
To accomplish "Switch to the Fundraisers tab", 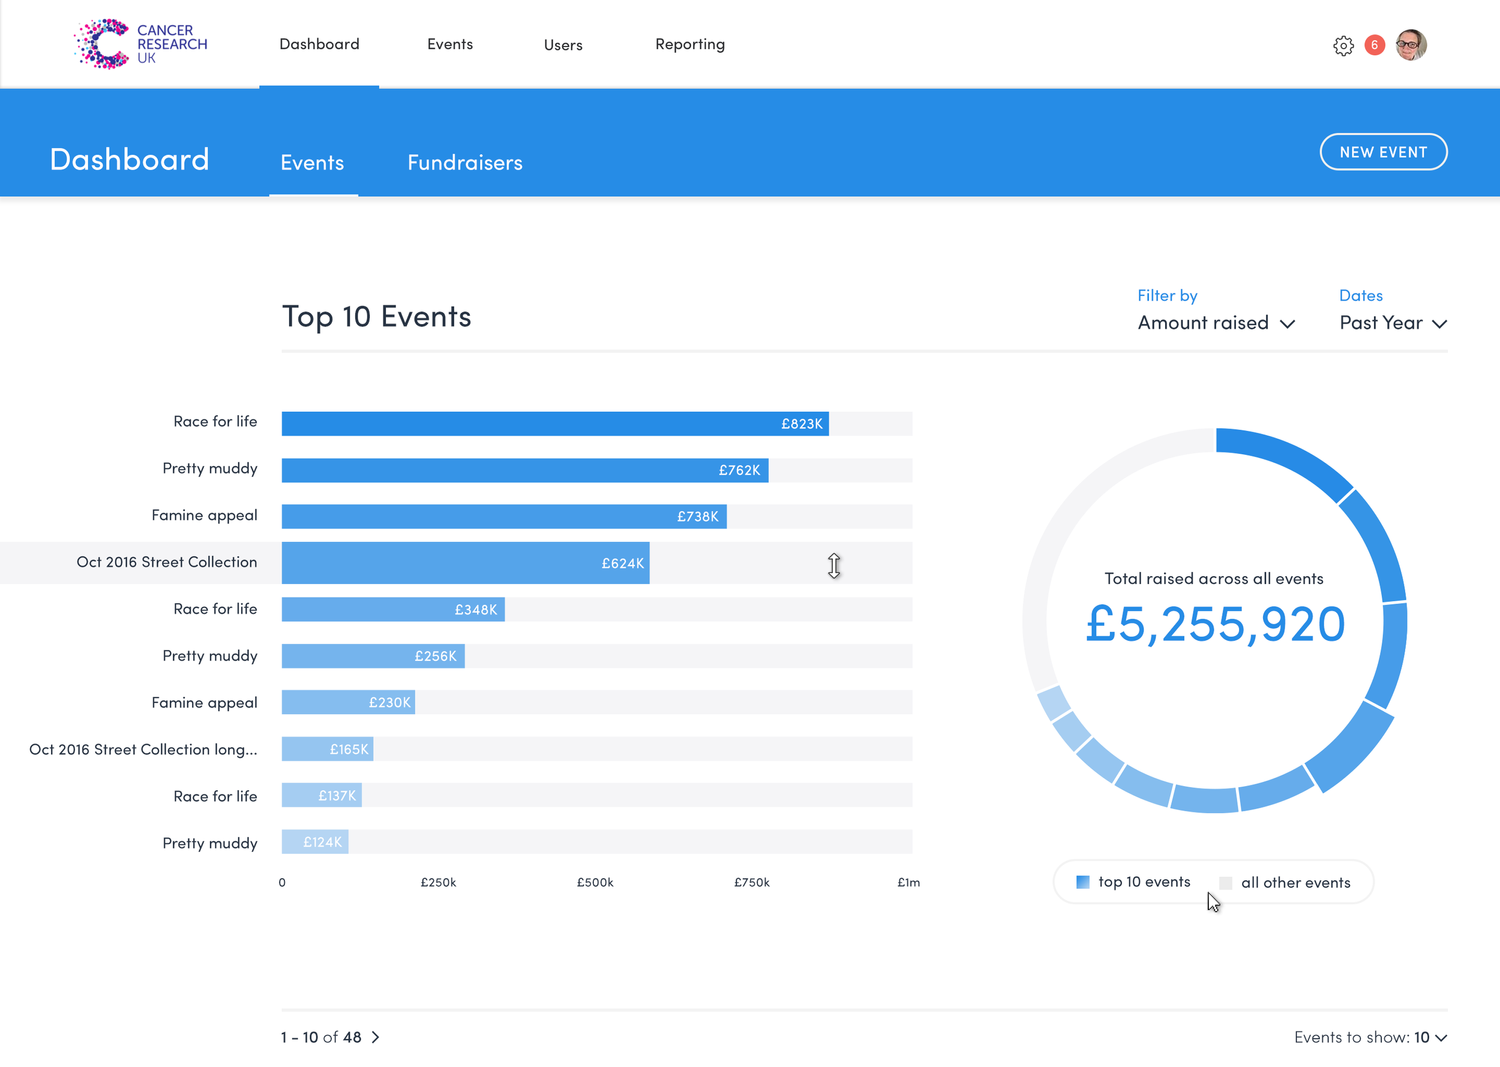I will click(465, 162).
